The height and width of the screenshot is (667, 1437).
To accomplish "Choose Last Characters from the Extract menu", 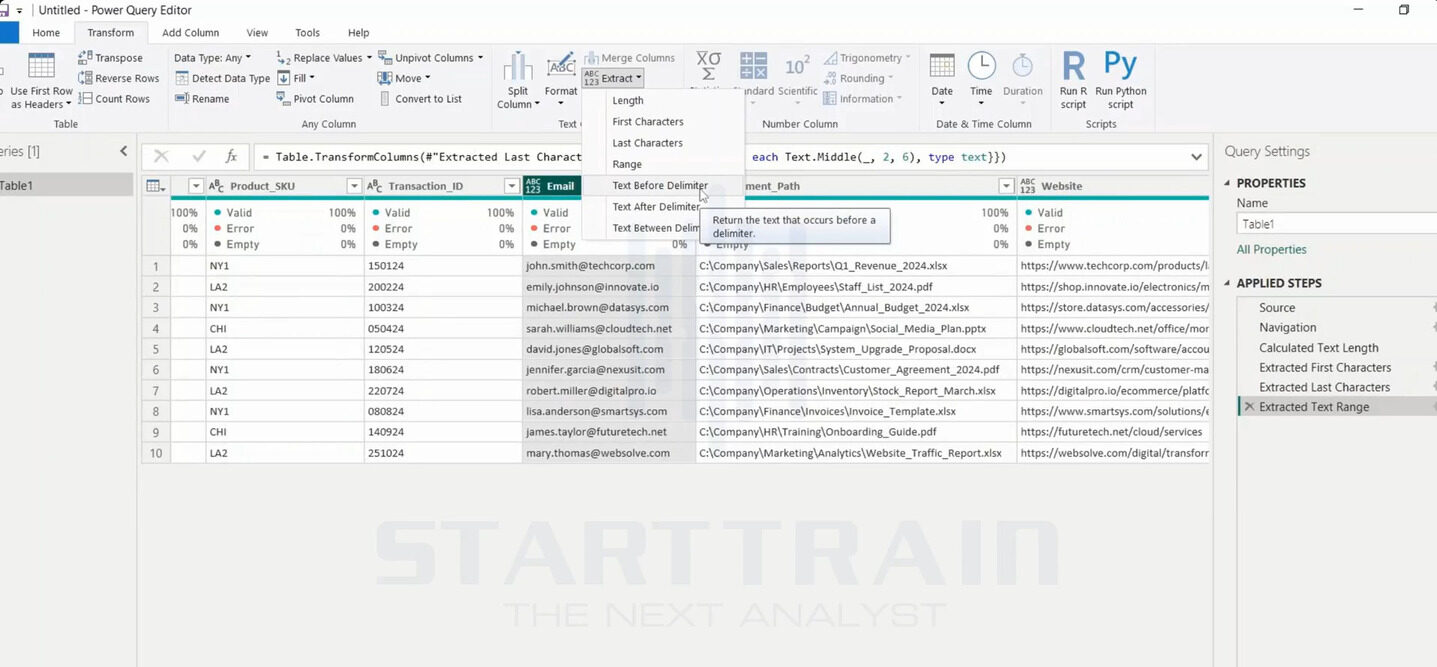I will 663,143.
